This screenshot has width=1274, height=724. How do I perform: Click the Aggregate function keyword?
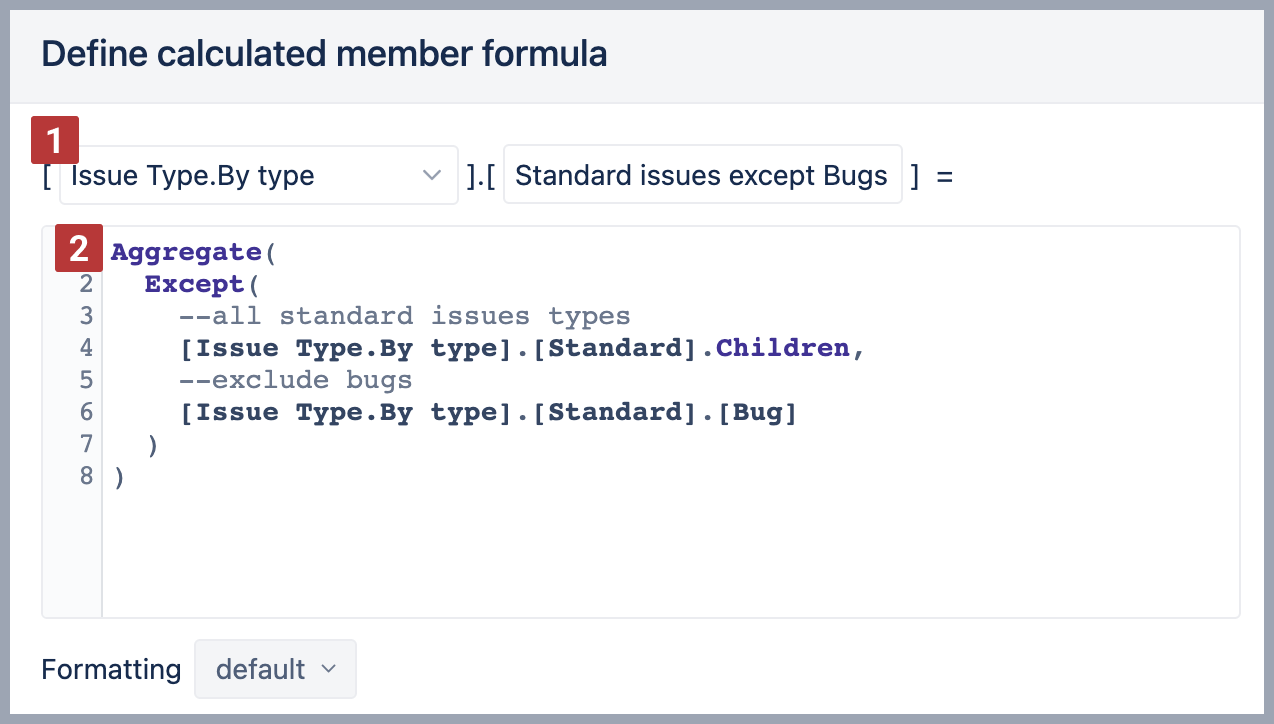188,252
